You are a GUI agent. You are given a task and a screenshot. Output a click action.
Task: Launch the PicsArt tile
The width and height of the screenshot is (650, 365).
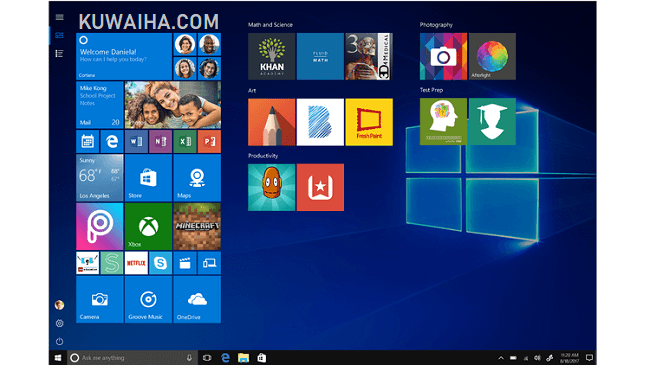[99, 226]
